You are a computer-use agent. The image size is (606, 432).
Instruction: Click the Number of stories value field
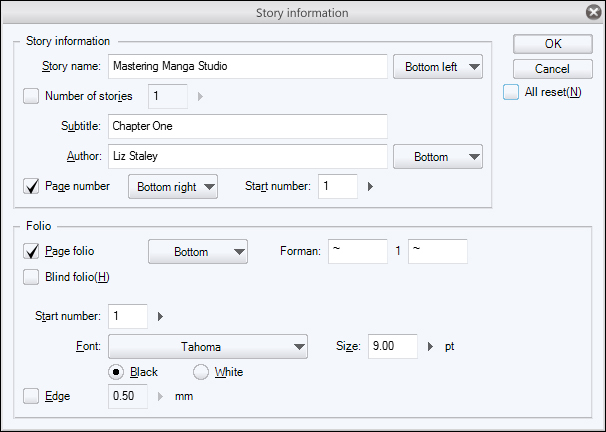click(168, 96)
